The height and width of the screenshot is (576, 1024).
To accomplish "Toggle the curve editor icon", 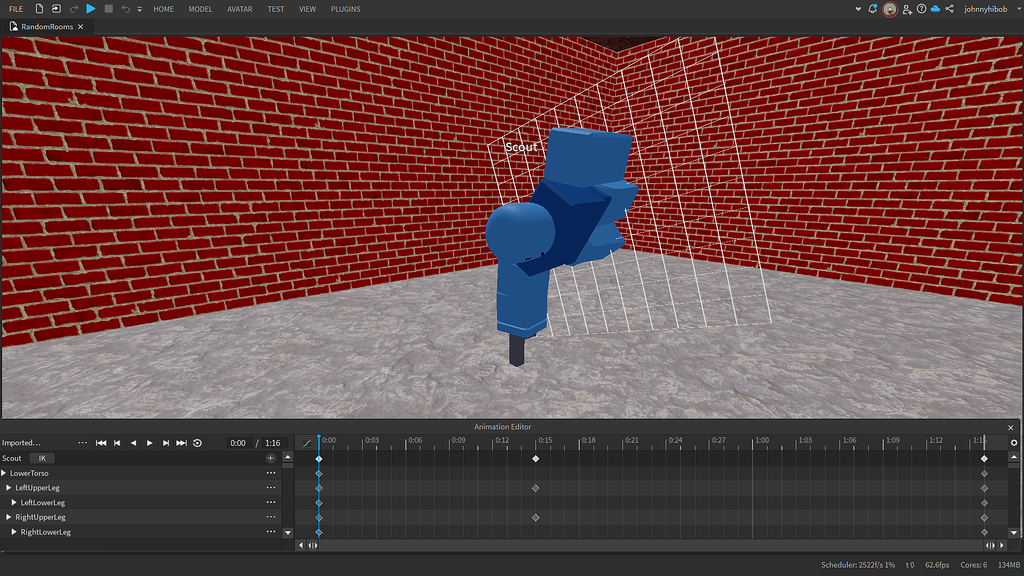I will (307, 443).
